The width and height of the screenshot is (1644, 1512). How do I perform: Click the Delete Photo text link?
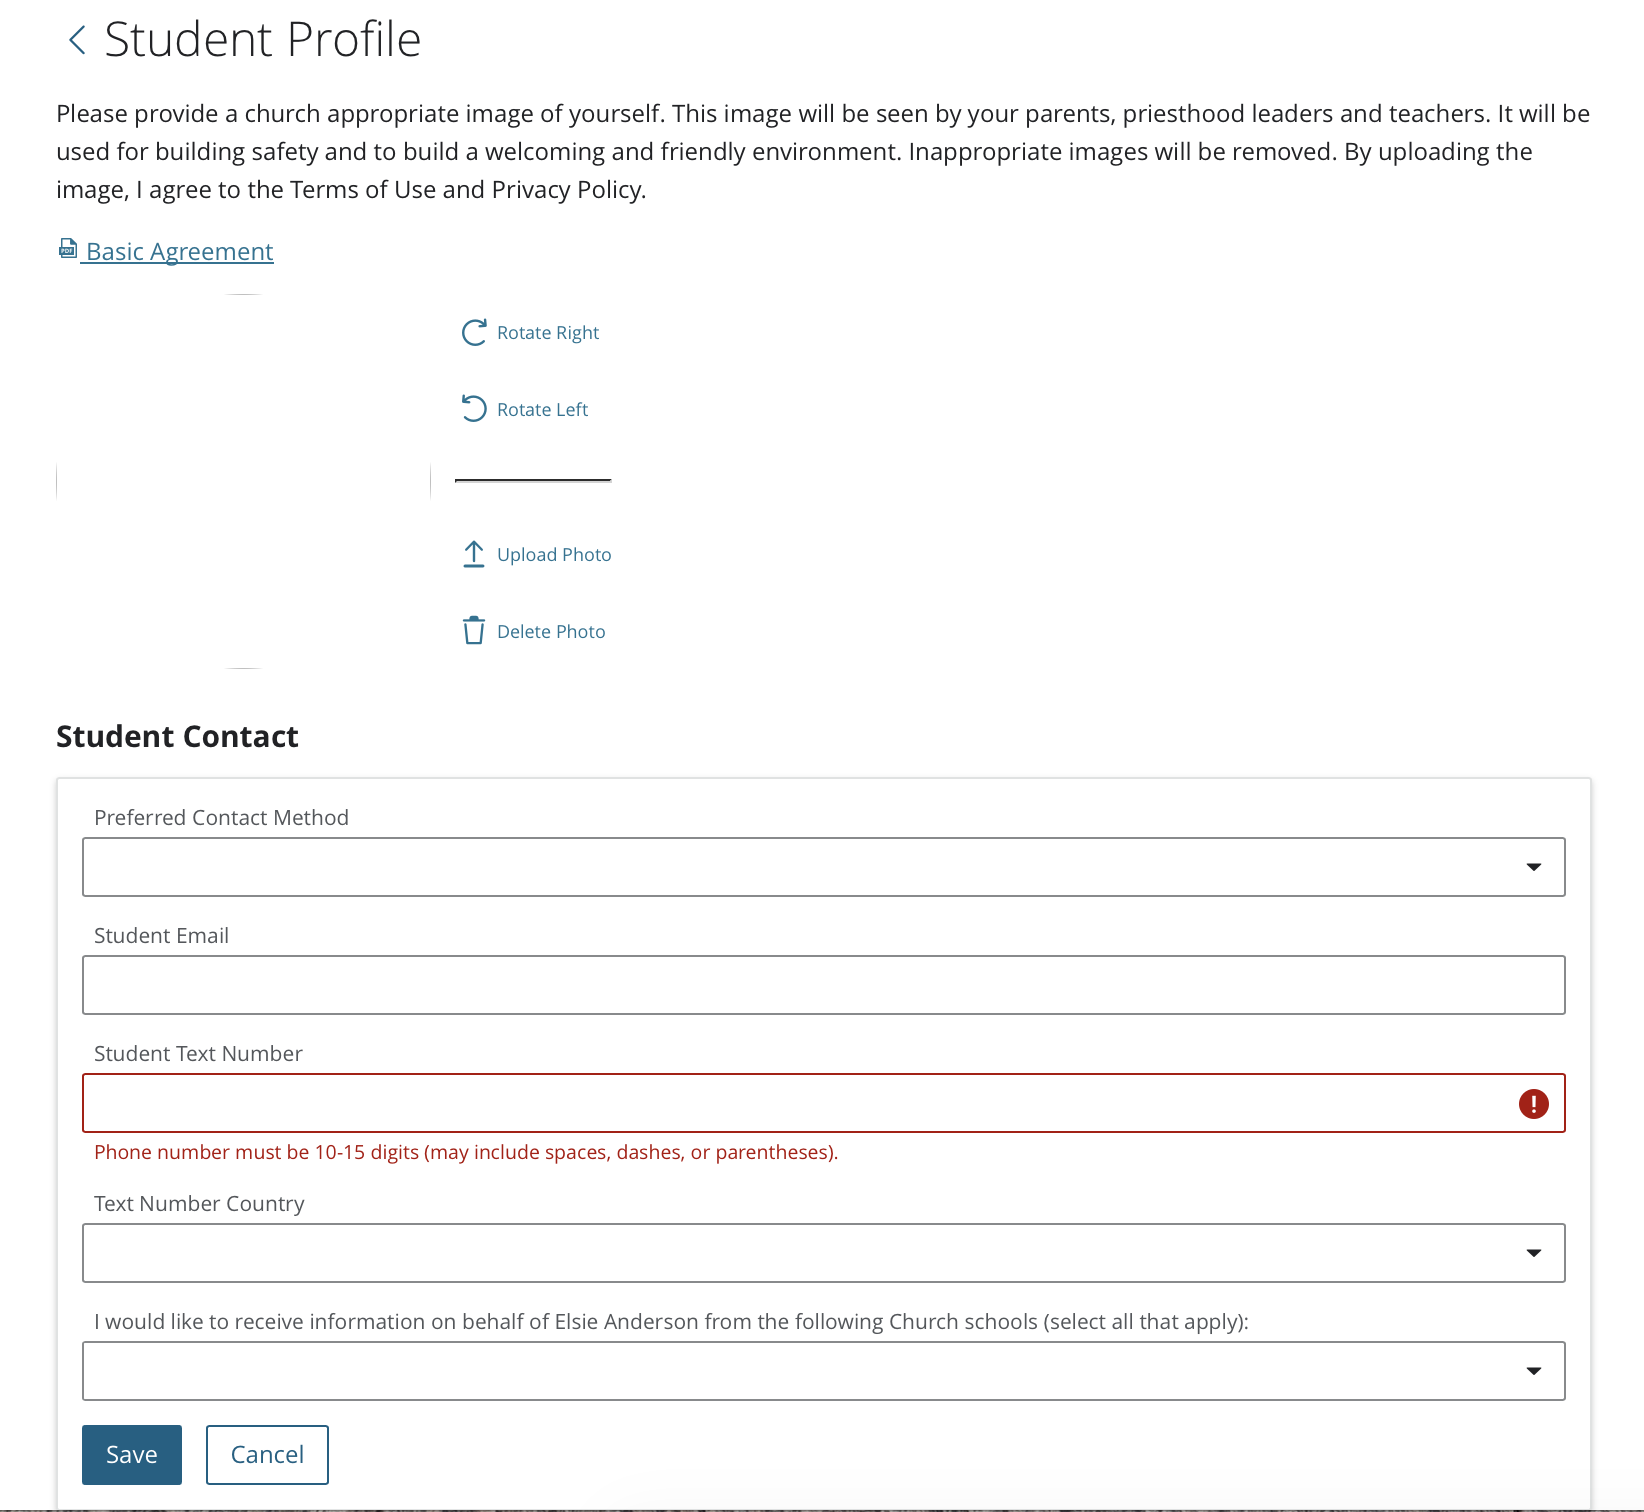point(551,632)
